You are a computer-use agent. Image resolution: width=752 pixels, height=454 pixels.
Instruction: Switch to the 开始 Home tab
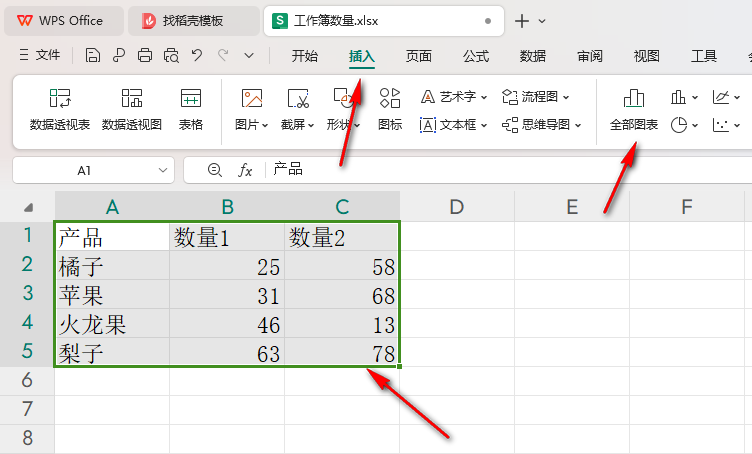click(x=305, y=56)
